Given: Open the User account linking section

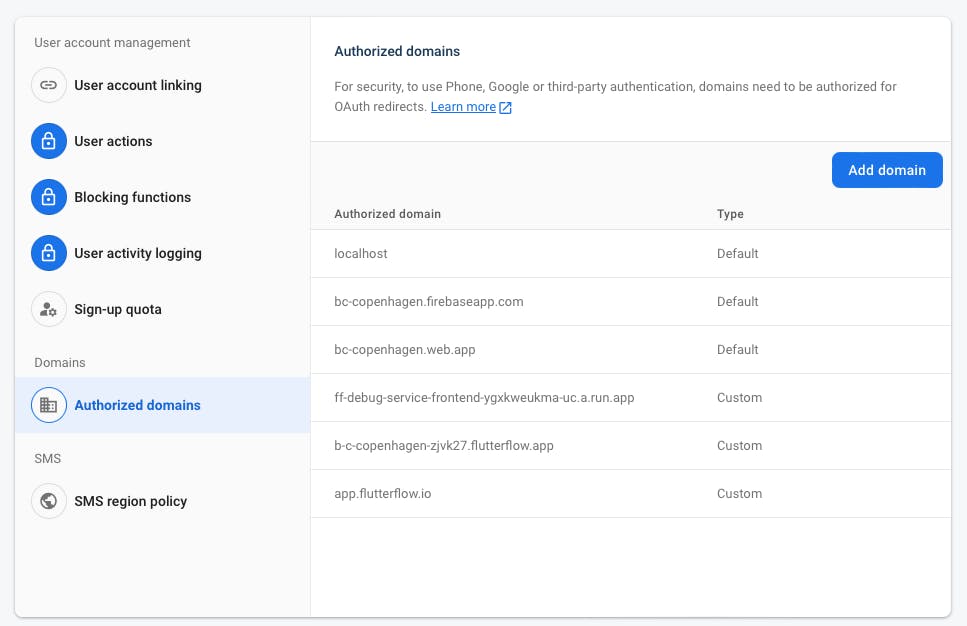Looking at the screenshot, I should point(138,85).
